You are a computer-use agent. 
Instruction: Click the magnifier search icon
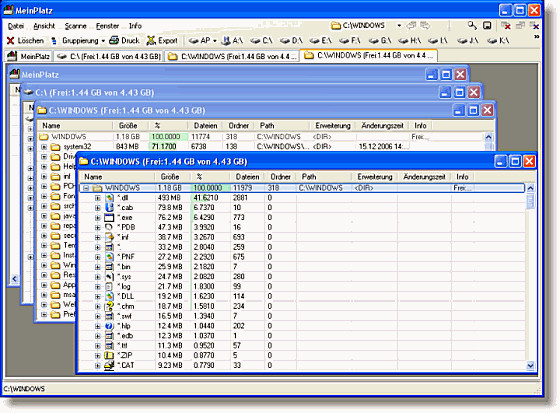[472, 25]
